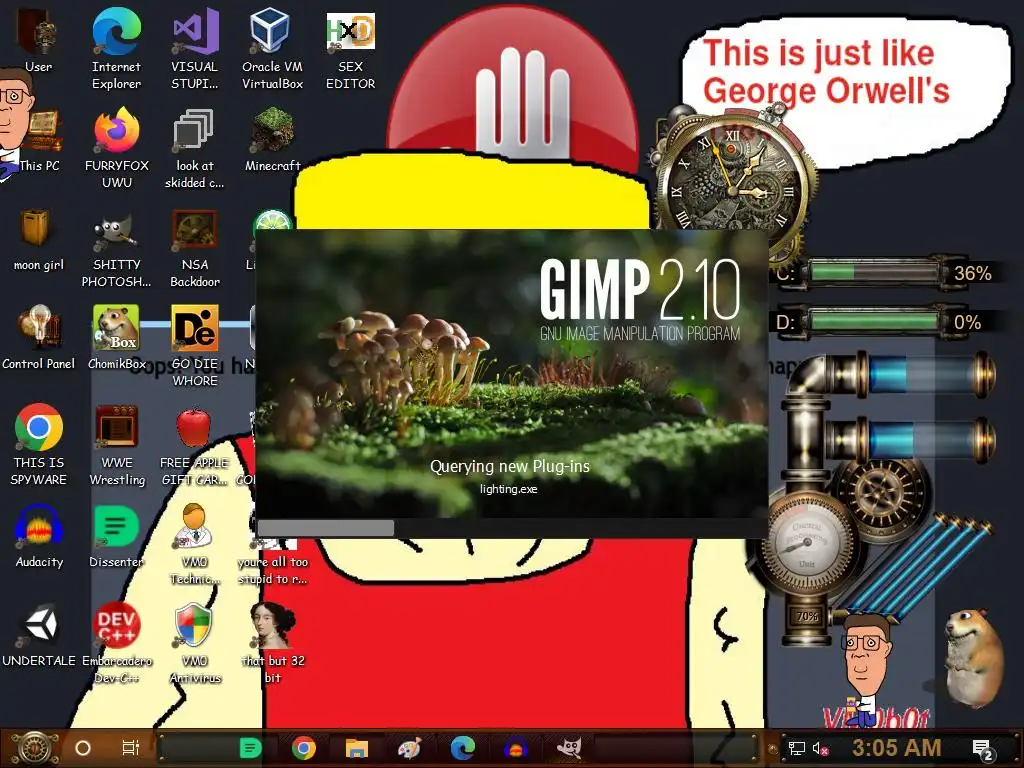The image size is (1024, 768).
Task: Launch Oracle VM VirtualBox shortcut
Action: coord(272,49)
